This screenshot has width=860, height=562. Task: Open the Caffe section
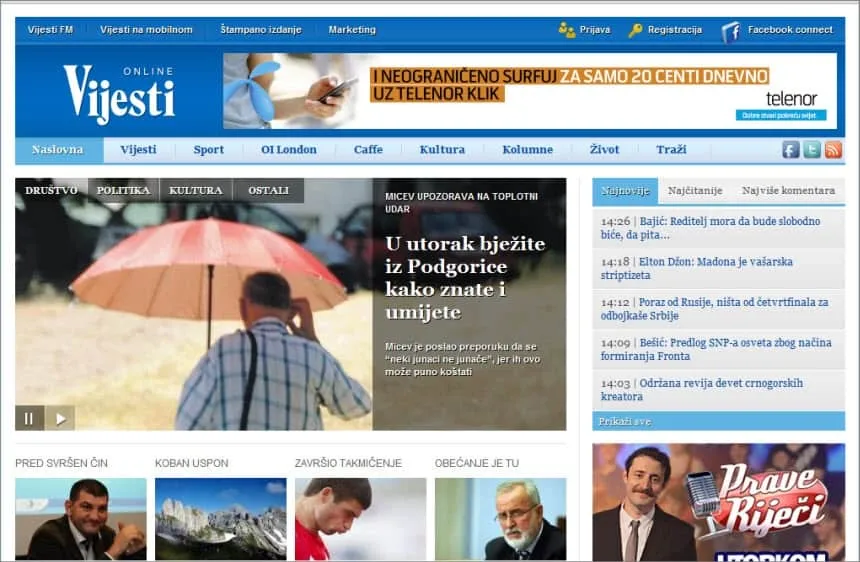(368, 150)
